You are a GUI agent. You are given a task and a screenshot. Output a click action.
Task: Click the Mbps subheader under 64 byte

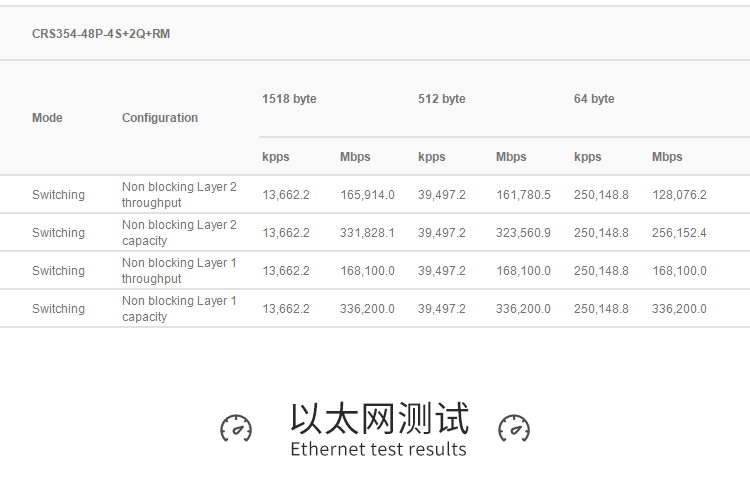coord(667,157)
